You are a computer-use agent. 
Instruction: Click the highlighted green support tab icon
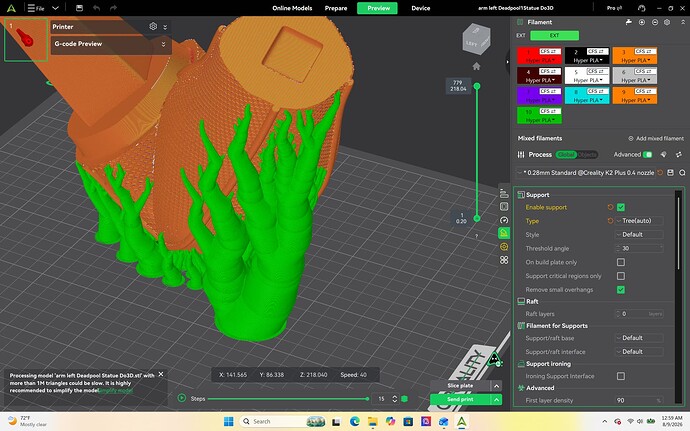504,233
